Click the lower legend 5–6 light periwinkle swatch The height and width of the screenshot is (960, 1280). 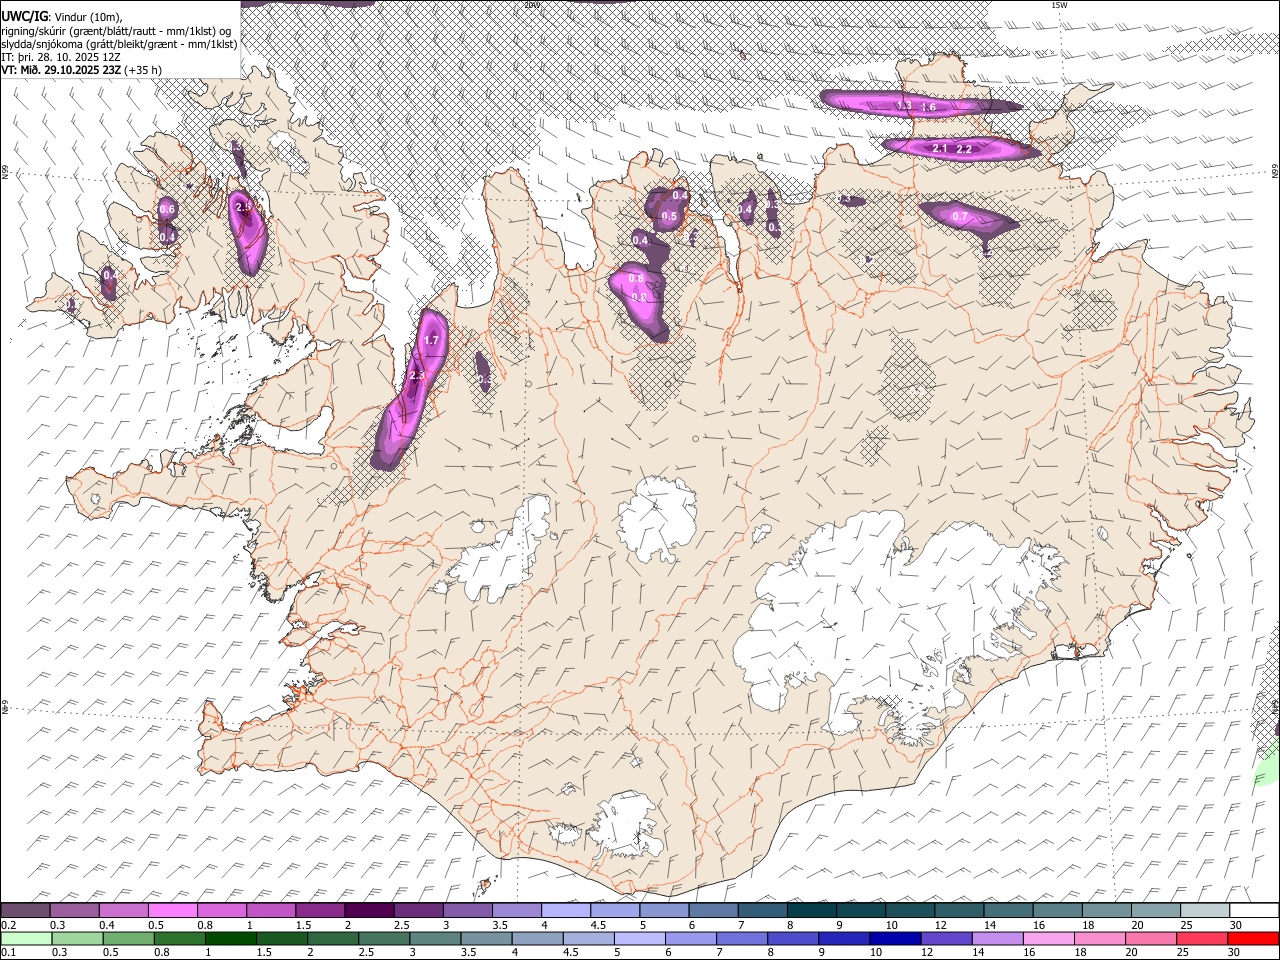(640, 938)
